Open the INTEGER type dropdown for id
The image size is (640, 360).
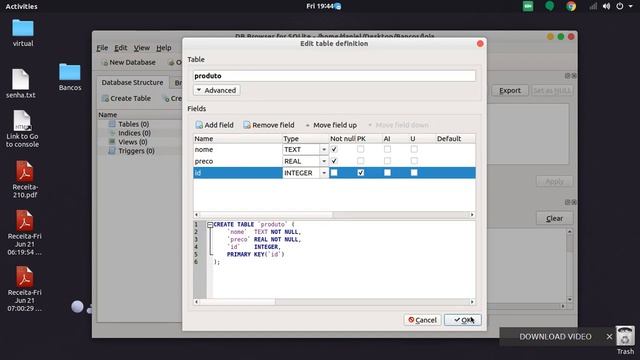pos(324,173)
